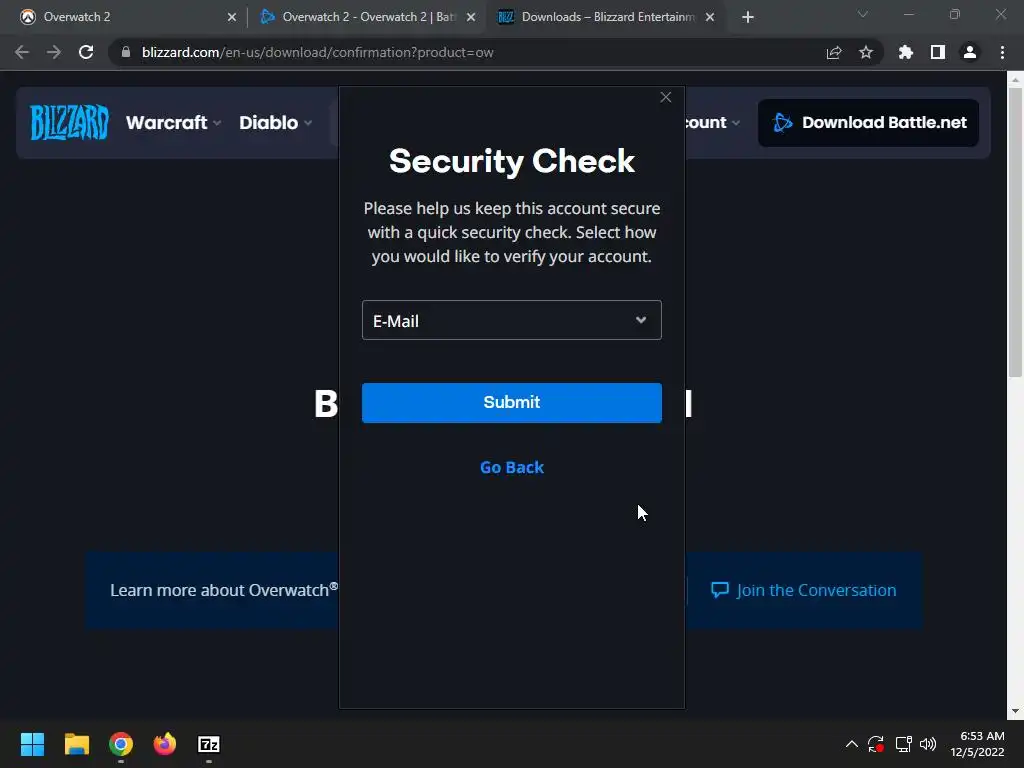This screenshot has height=768, width=1024.
Task: Share this page icon
Action: (834, 52)
